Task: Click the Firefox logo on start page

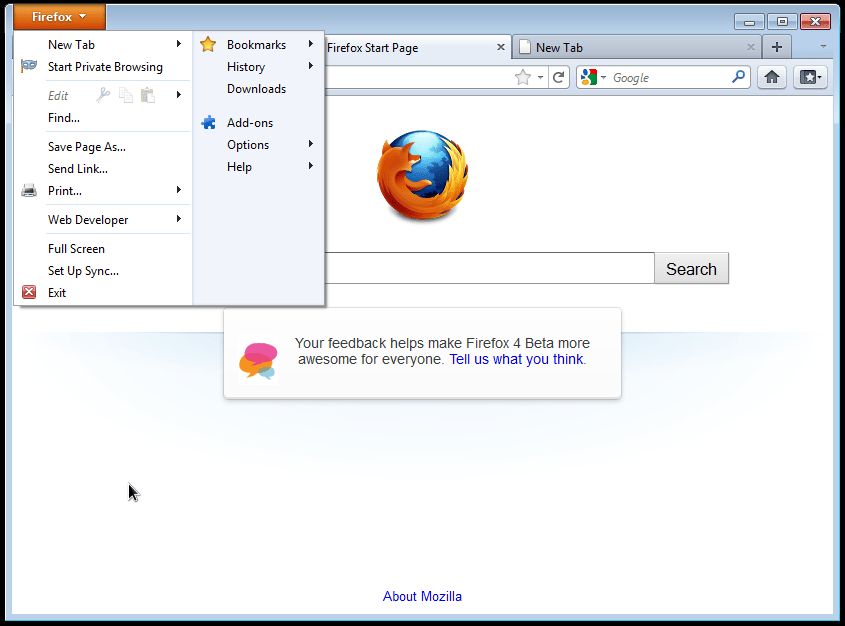Action: click(422, 176)
